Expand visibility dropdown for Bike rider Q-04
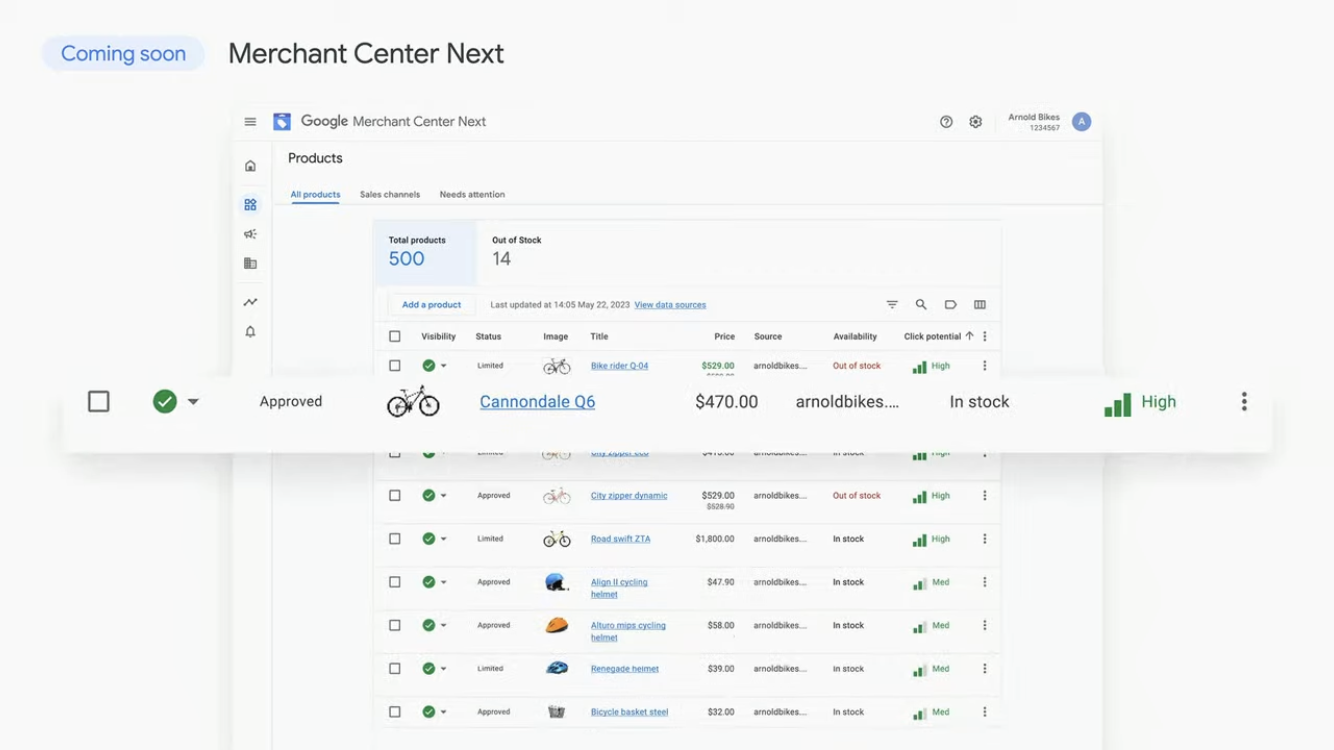The width and height of the screenshot is (1334, 750). click(x=444, y=366)
